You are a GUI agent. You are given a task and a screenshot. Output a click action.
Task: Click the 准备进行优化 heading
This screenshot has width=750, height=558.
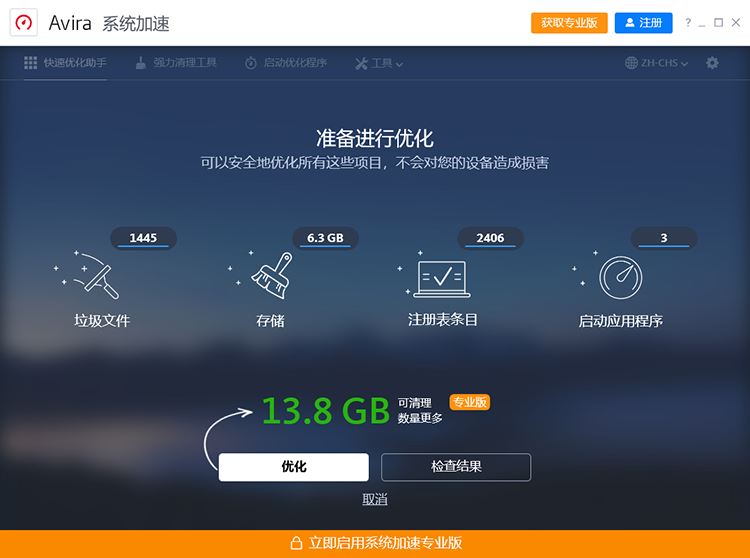(375, 139)
